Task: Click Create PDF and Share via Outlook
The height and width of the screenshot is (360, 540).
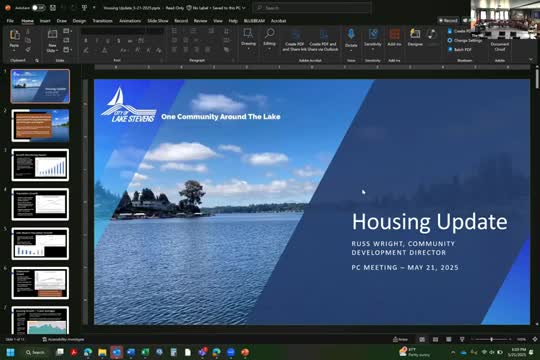Action: pos(323,41)
